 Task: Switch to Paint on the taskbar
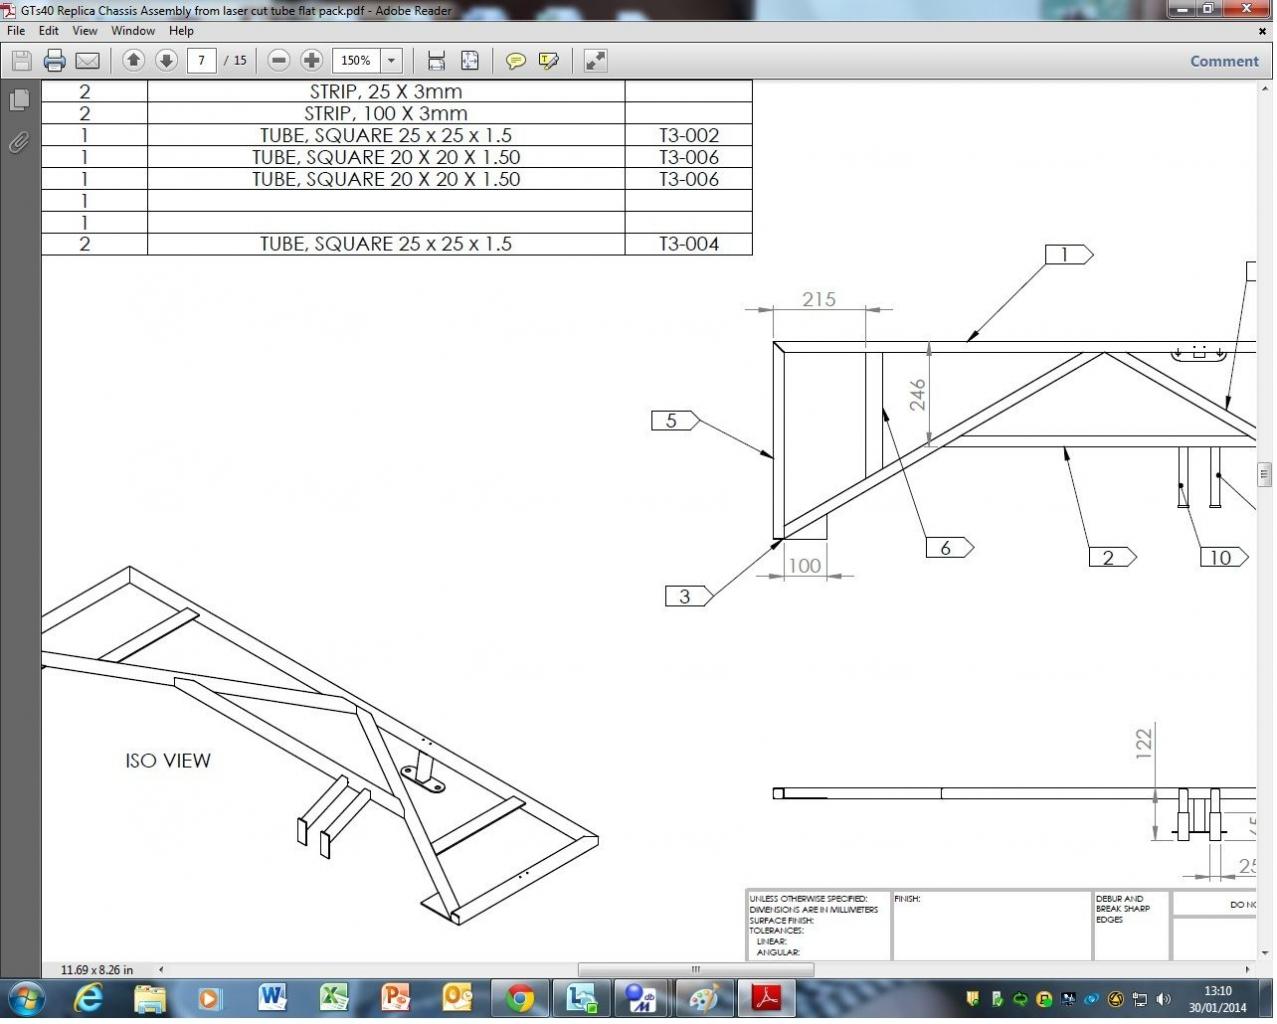tap(704, 998)
